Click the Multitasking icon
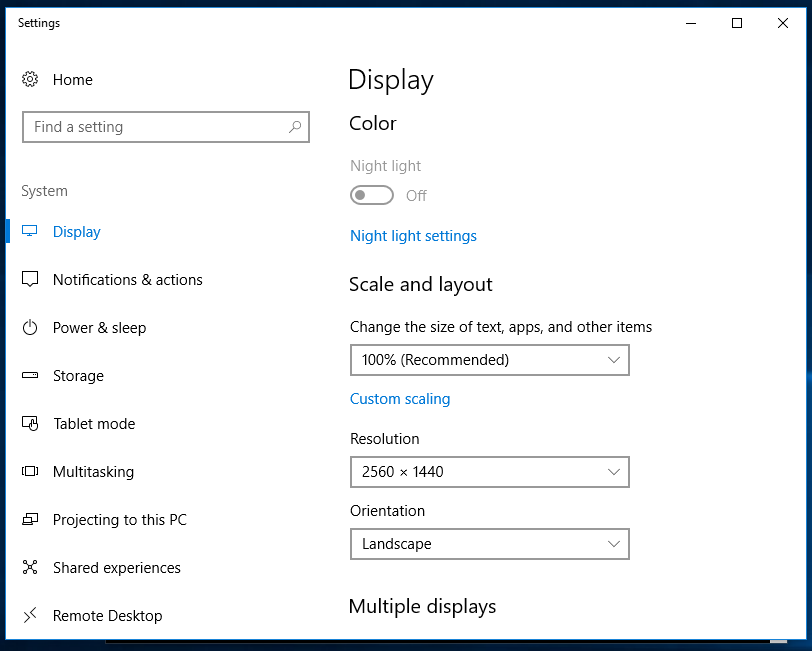Screen dimensions: 812x651 [30, 472]
